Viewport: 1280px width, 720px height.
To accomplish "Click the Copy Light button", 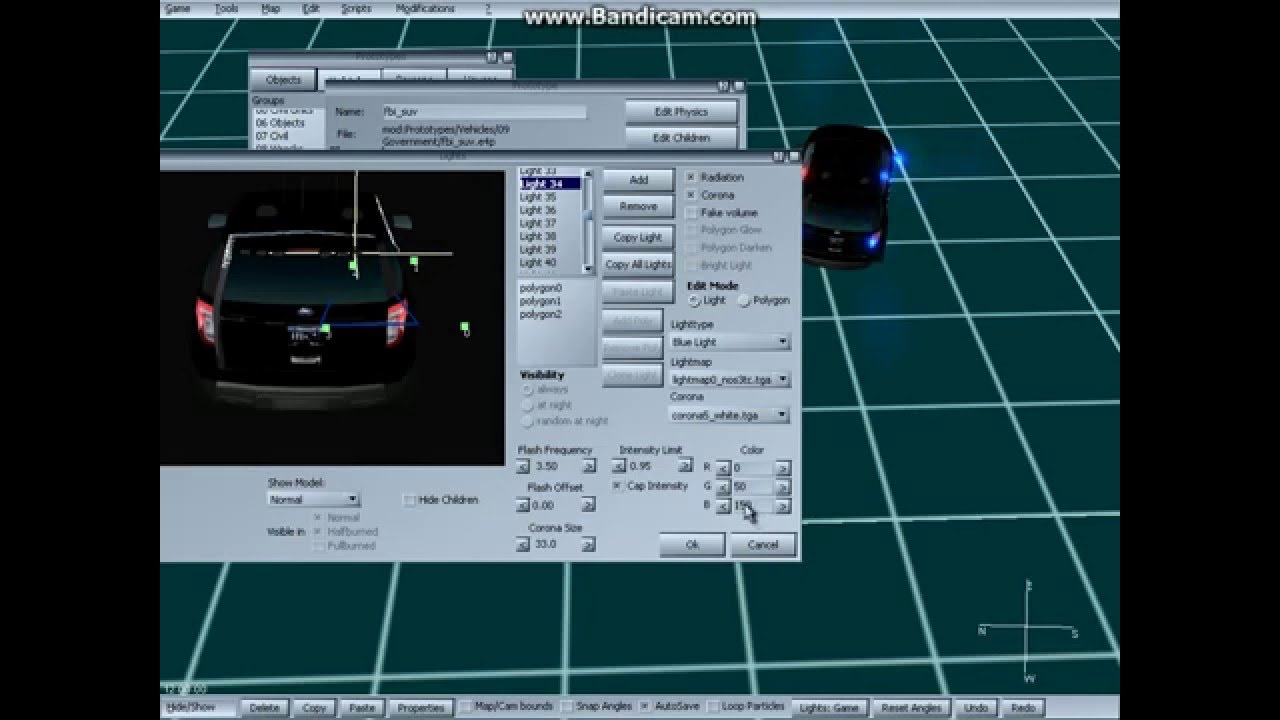I will pos(638,238).
